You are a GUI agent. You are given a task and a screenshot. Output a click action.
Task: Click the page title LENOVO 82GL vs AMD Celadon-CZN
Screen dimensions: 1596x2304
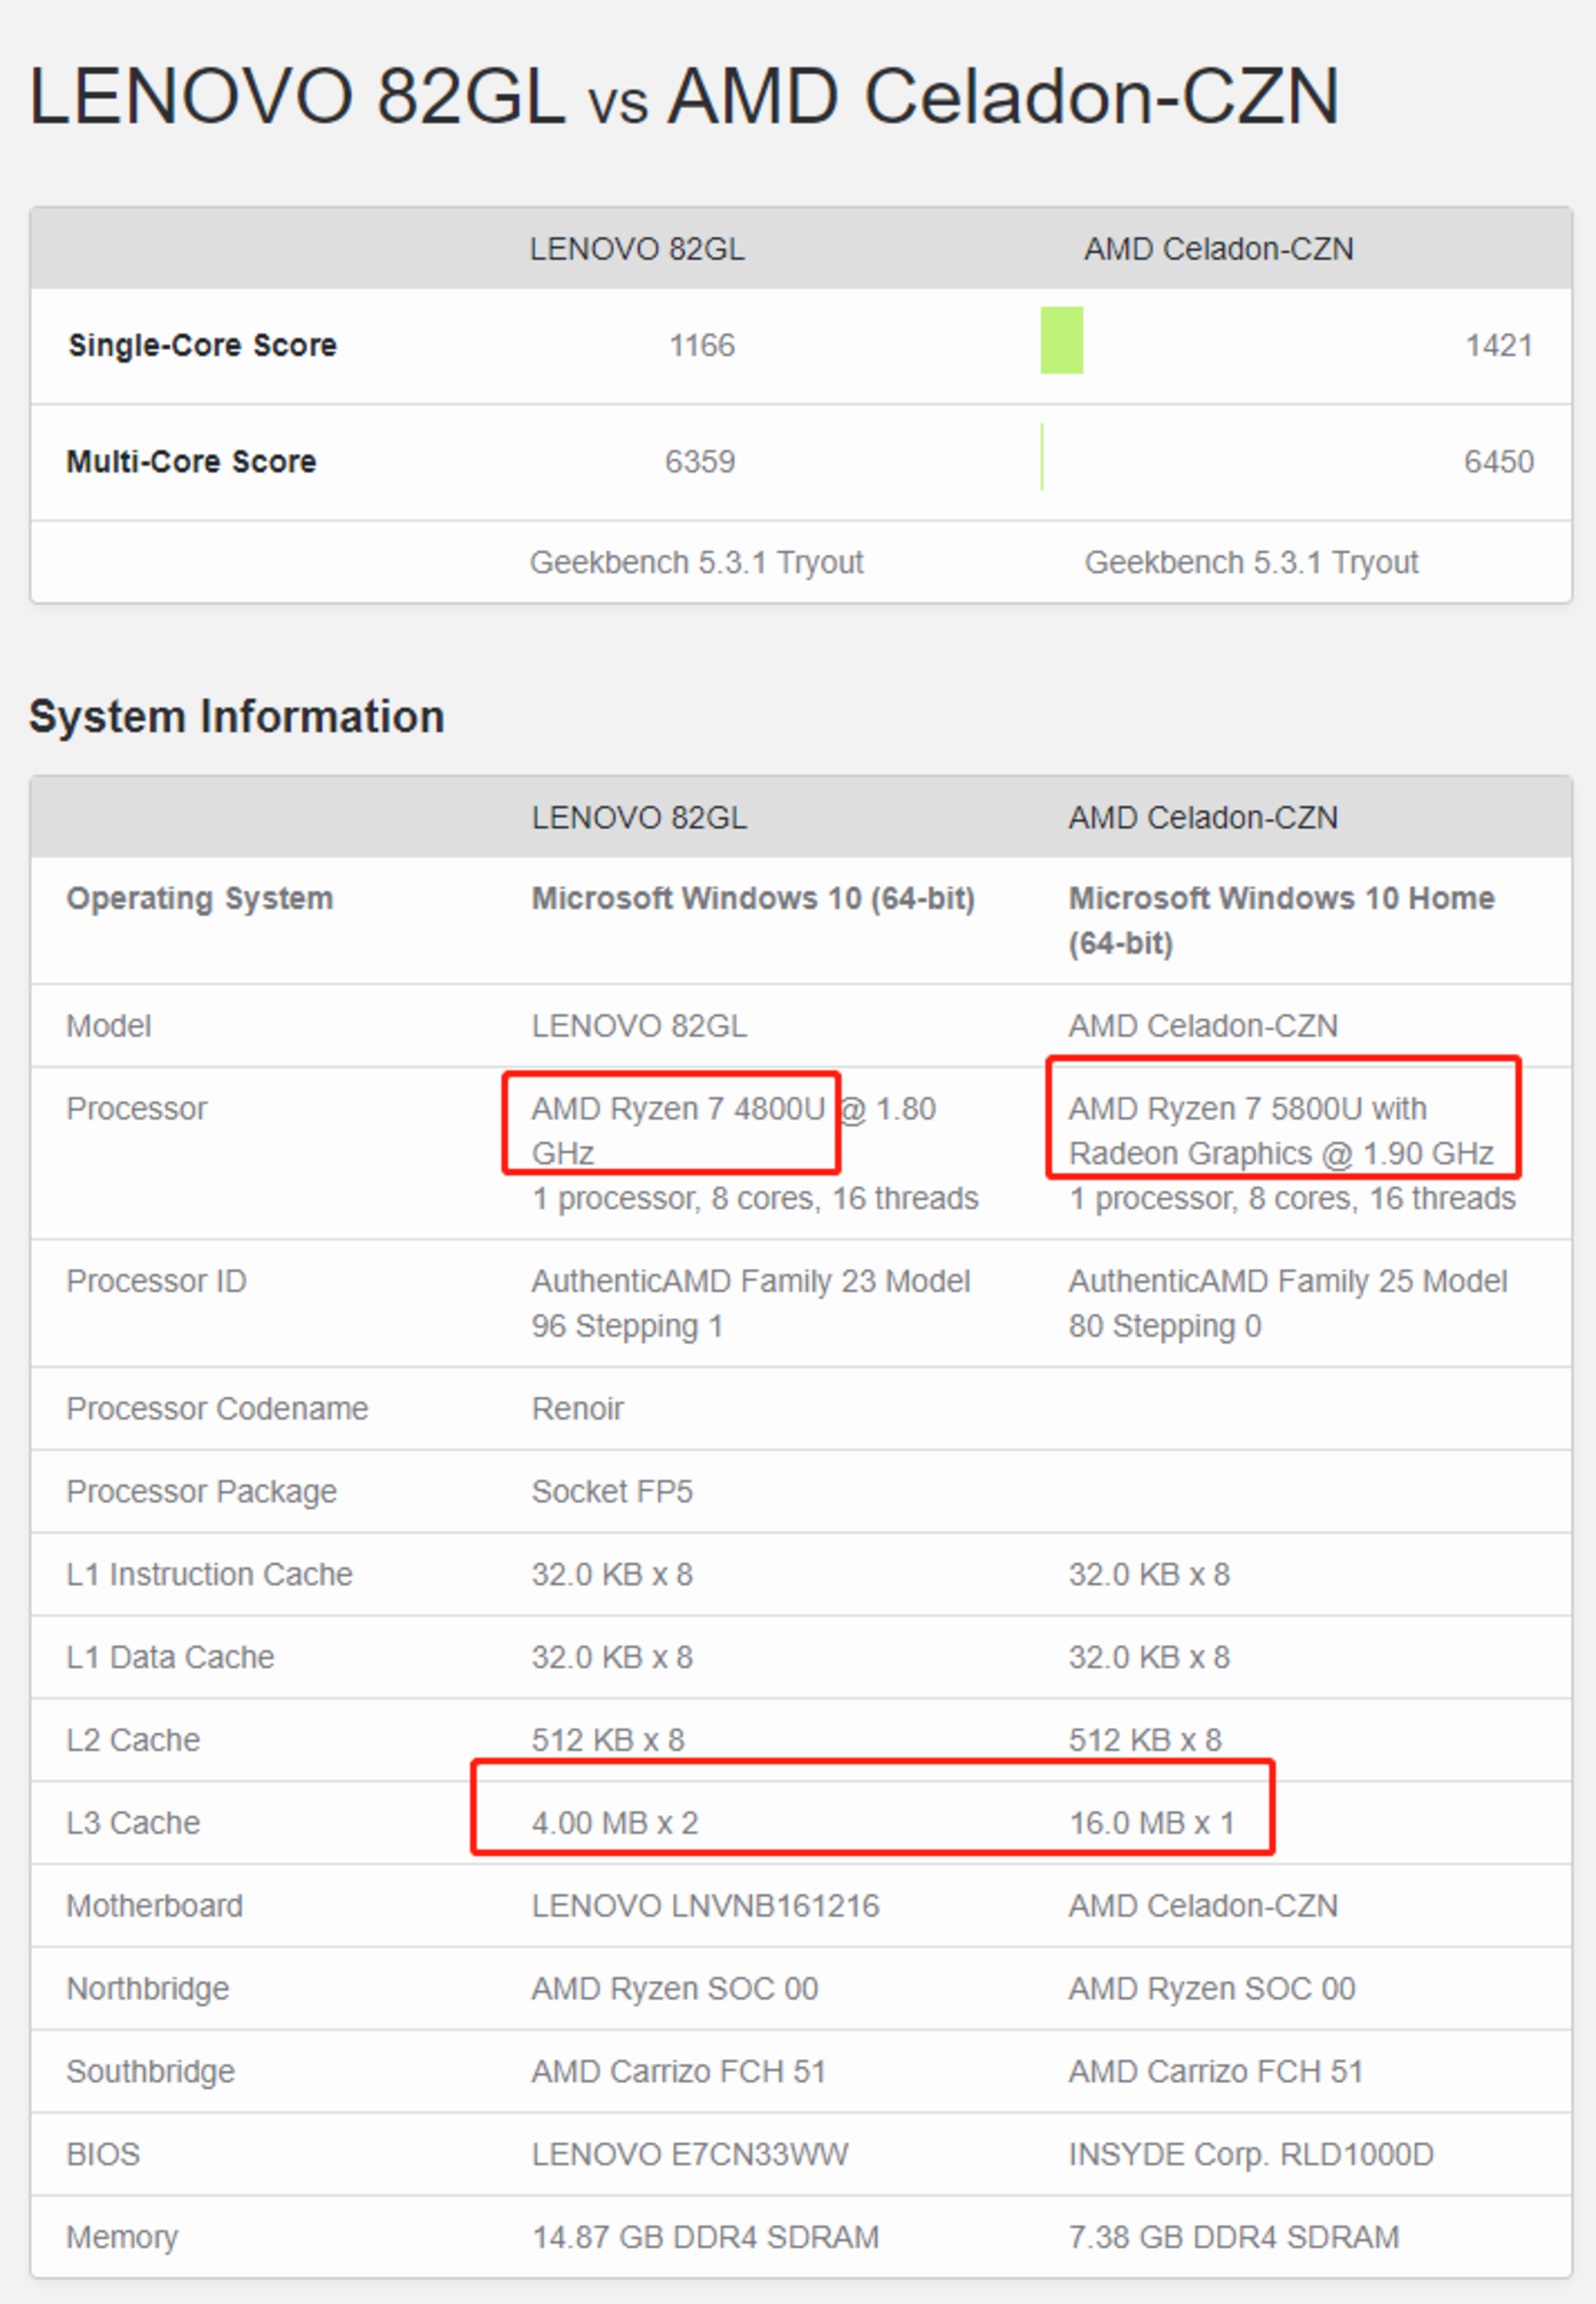684,97
